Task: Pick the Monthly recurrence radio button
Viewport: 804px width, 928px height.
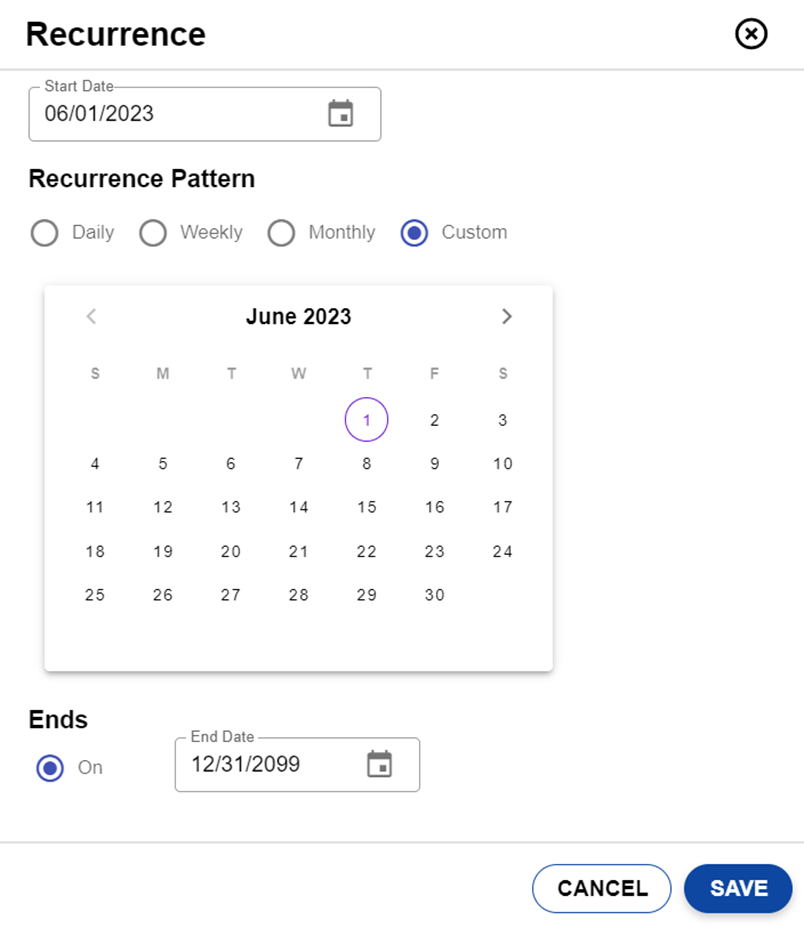Action: click(281, 233)
